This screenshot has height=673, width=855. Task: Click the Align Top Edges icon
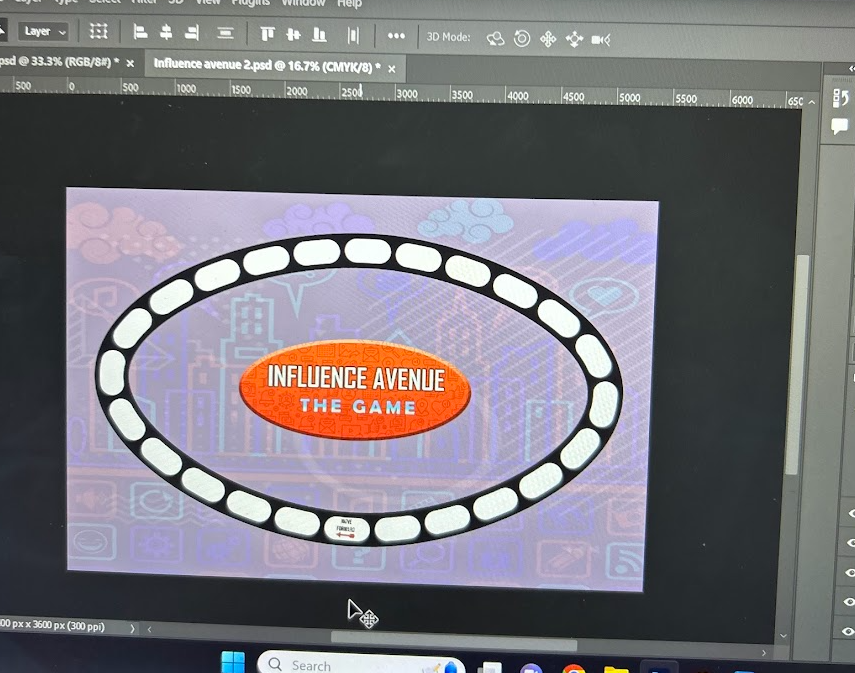267,34
